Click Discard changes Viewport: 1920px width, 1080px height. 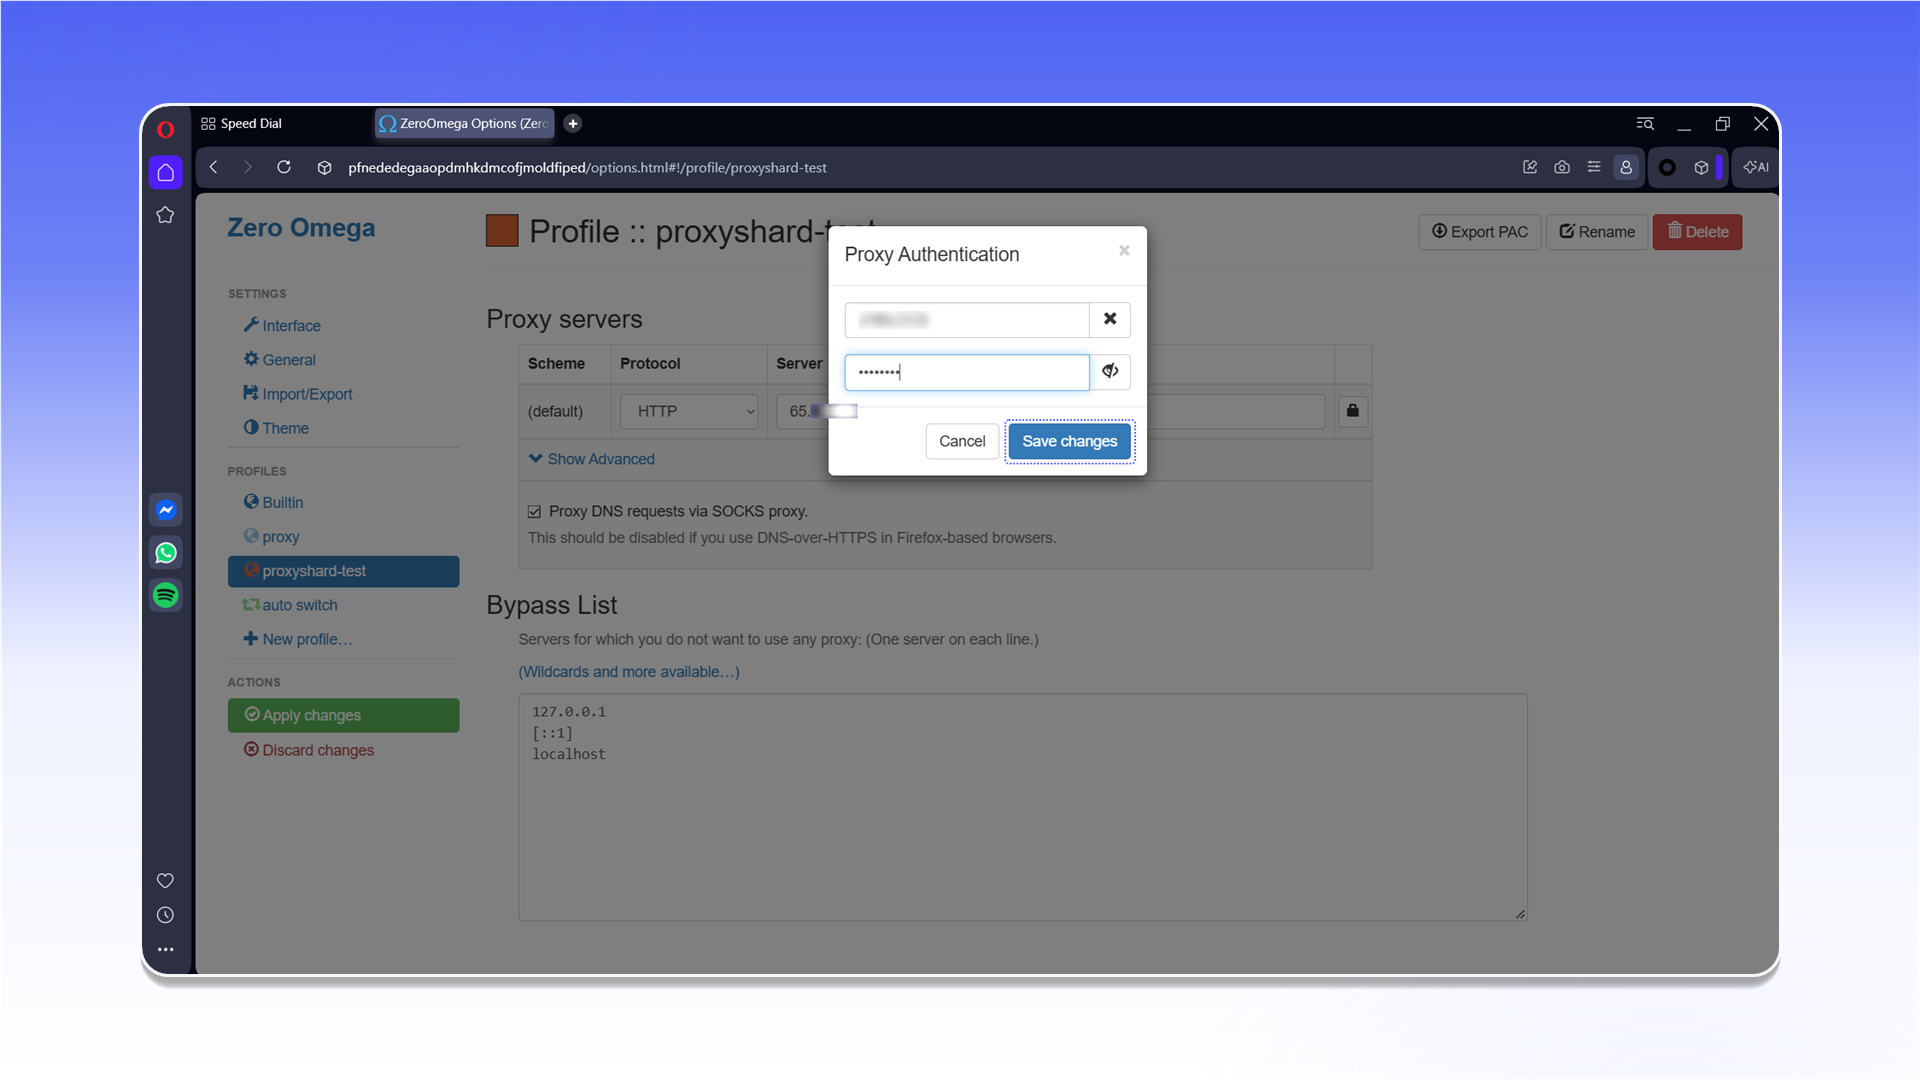(x=309, y=750)
